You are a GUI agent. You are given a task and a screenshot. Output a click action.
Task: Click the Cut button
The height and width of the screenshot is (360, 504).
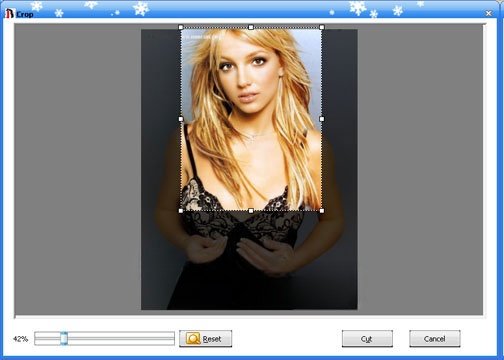tap(367, 339)
